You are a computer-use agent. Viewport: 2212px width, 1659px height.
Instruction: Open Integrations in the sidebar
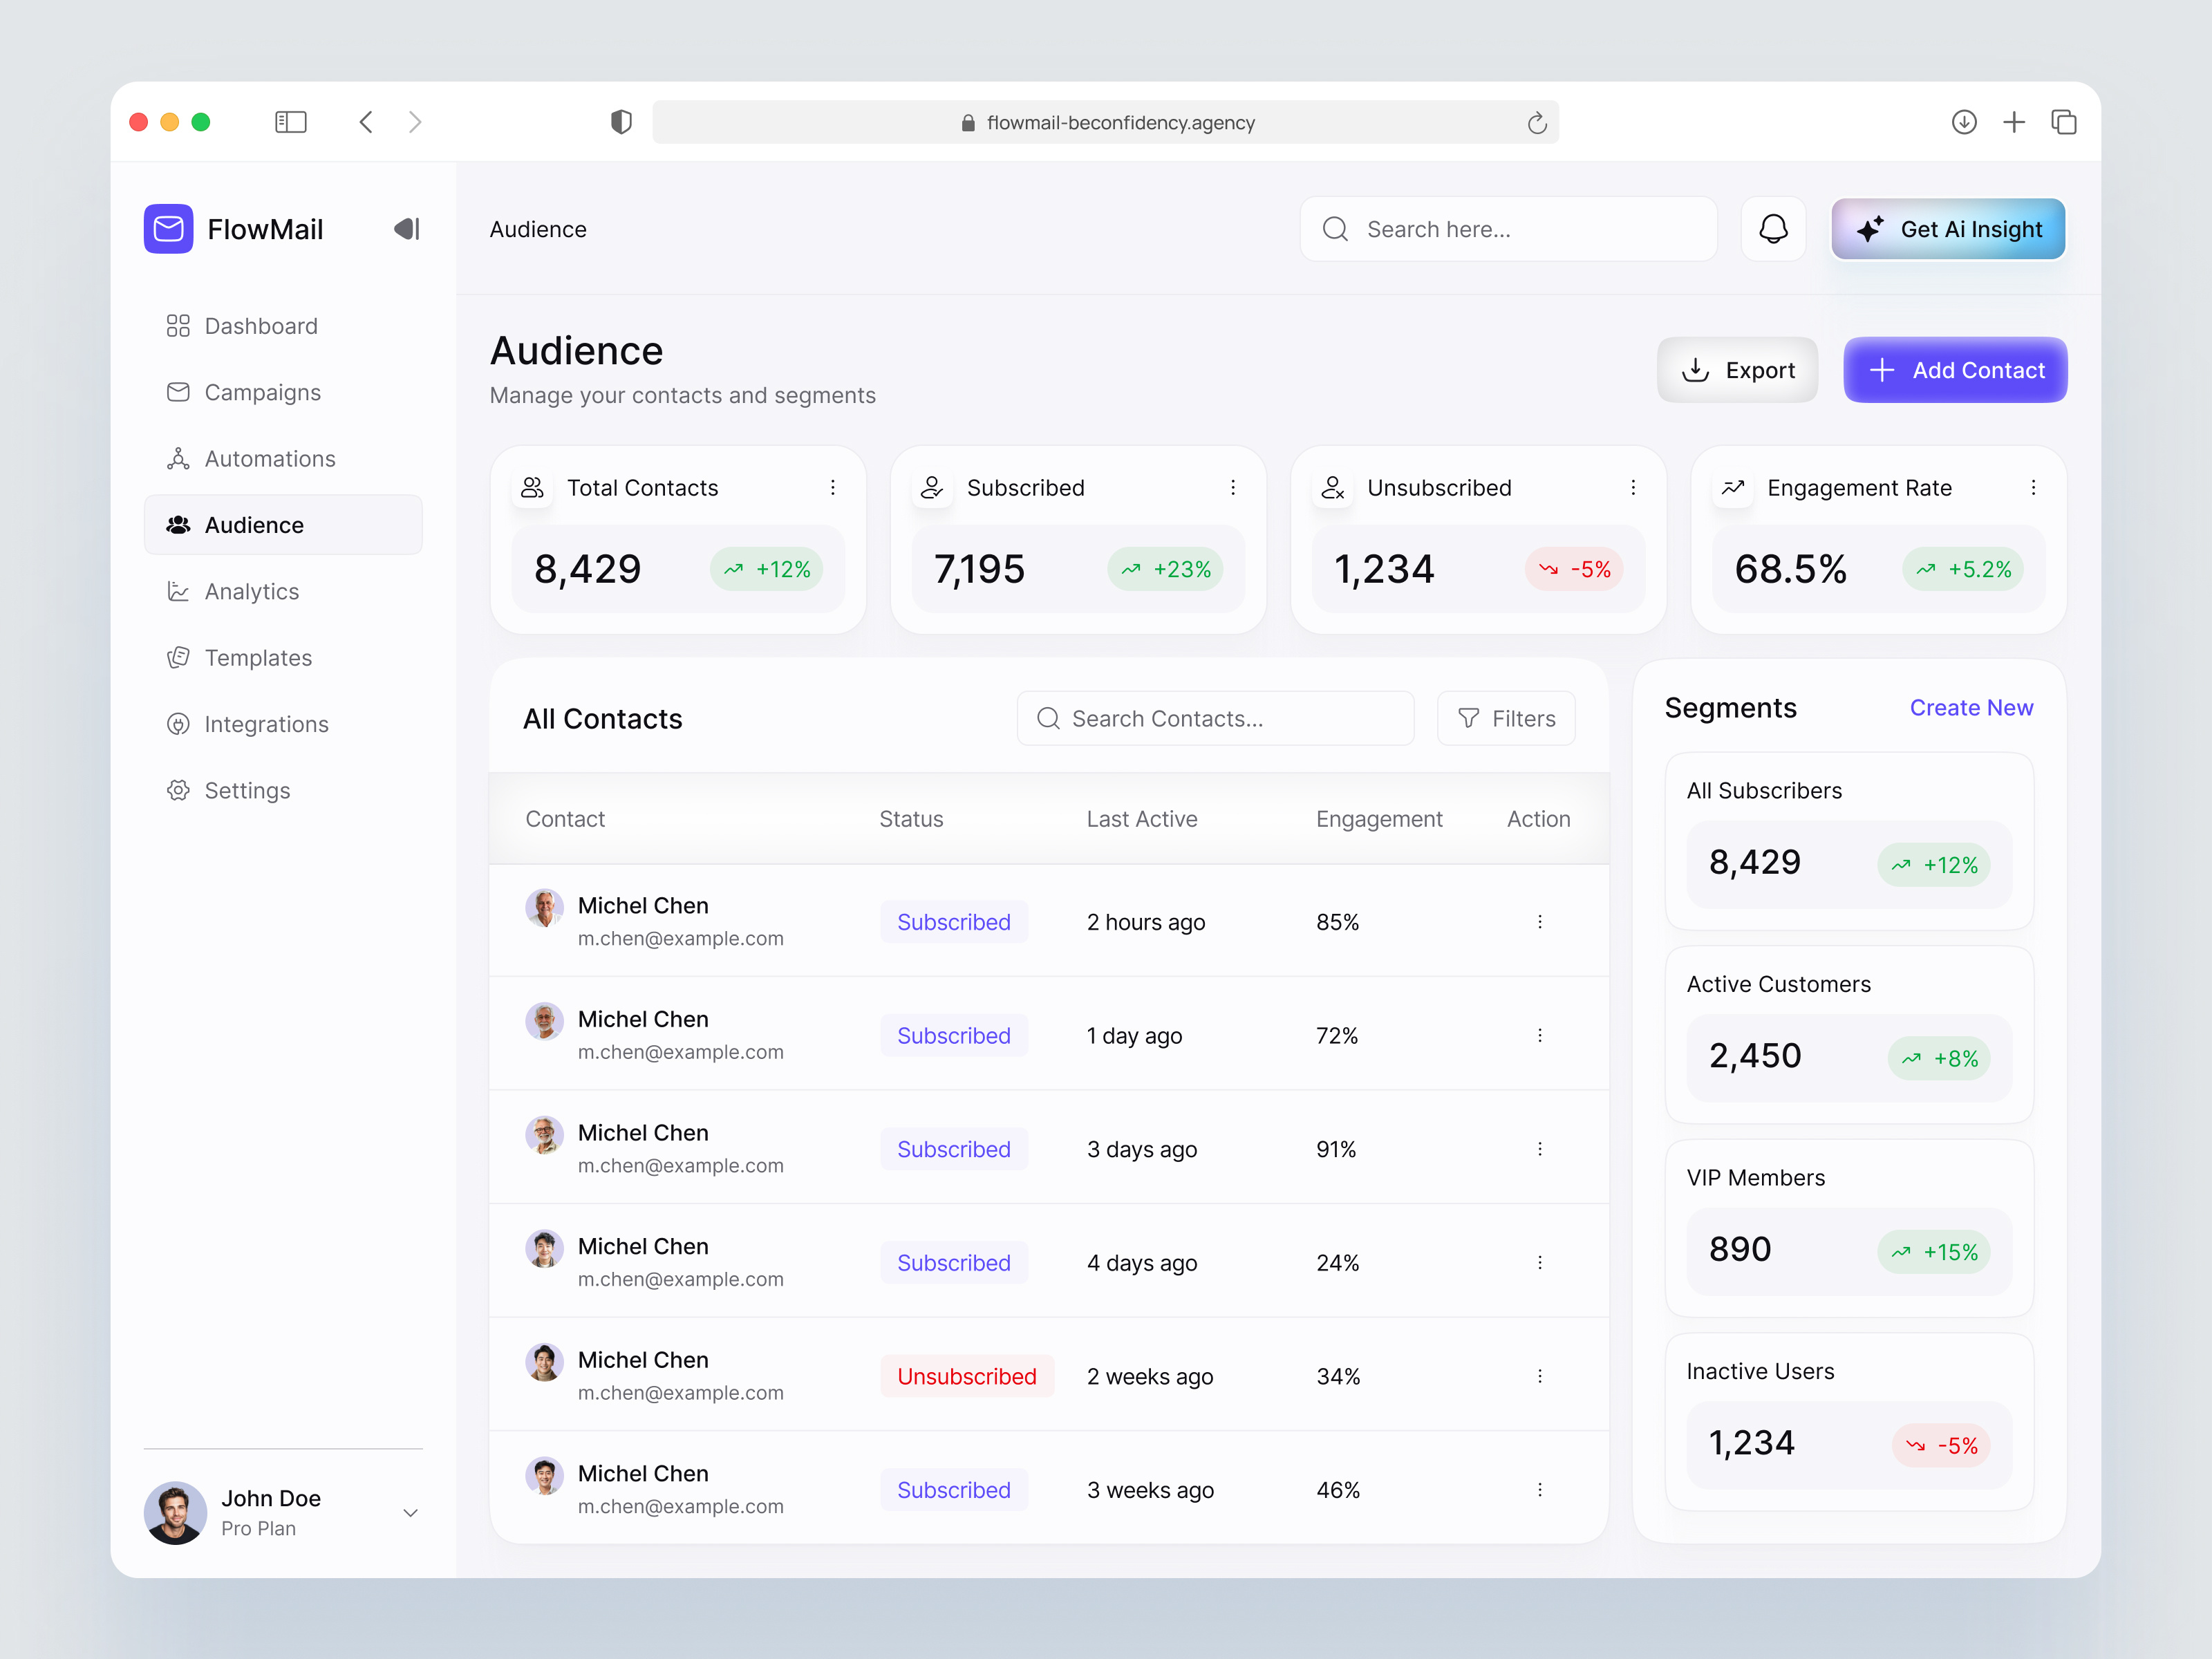click(283, 723)
